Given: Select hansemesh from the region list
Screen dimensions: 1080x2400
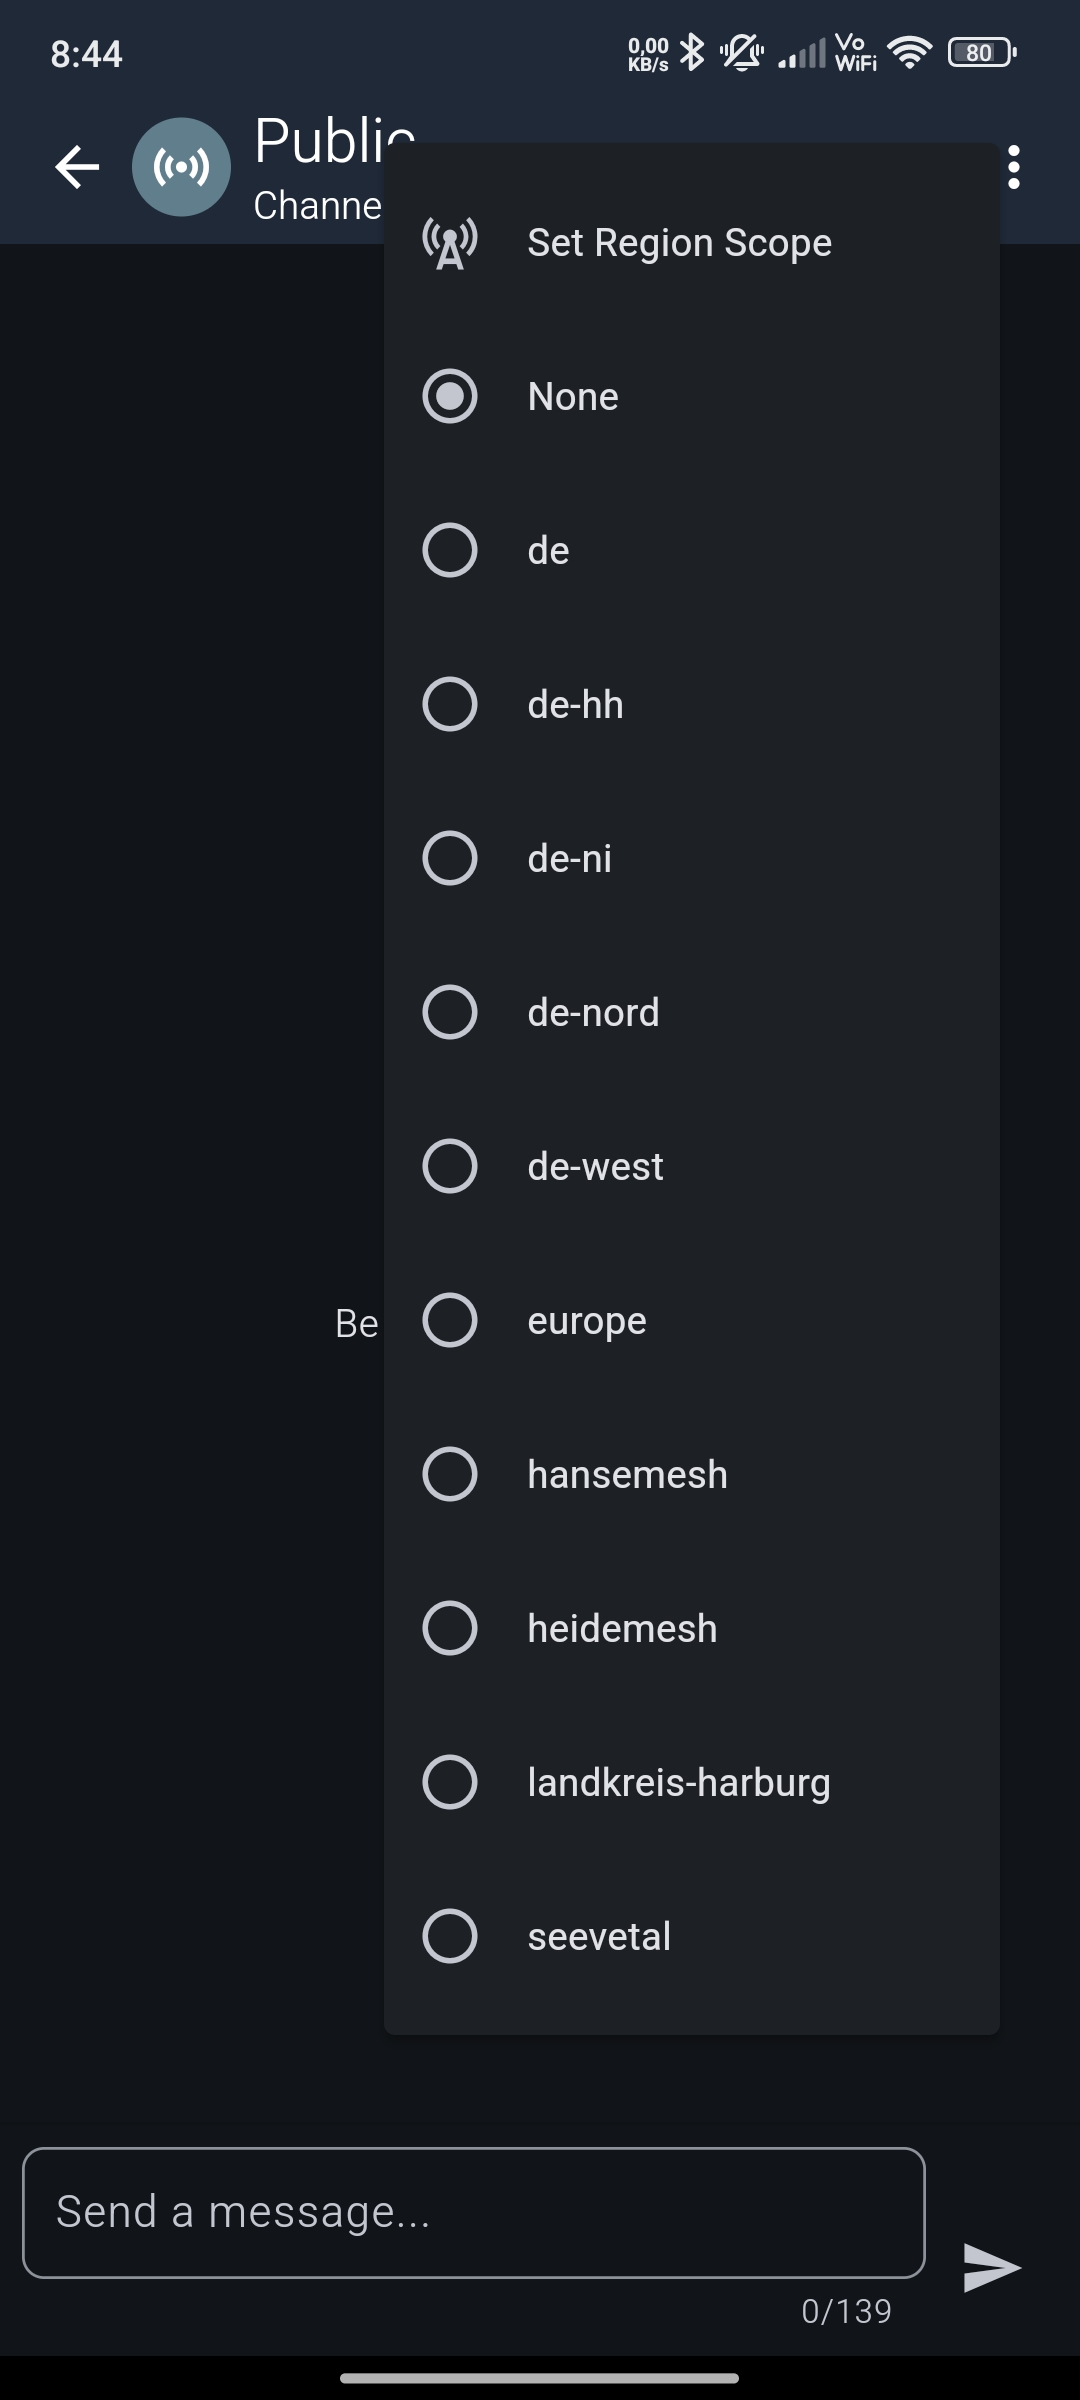Looking at the screenshot, I should (x=450, y=1474).
